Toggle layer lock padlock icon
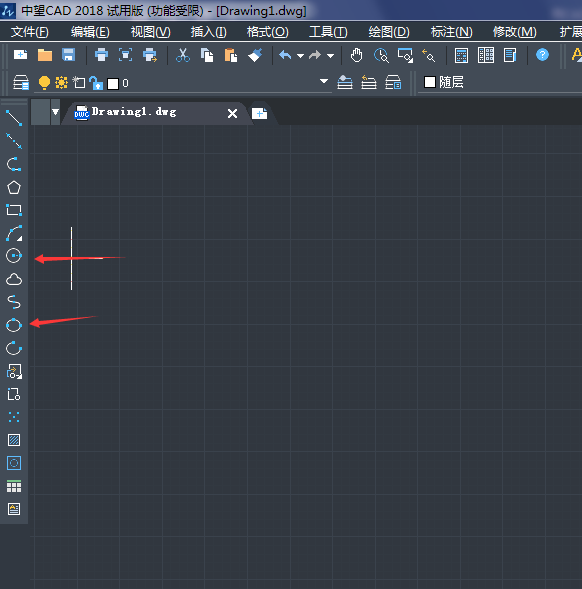Image resolution: width=582 pixels, height=589 pixels. [x=97, y=83]
